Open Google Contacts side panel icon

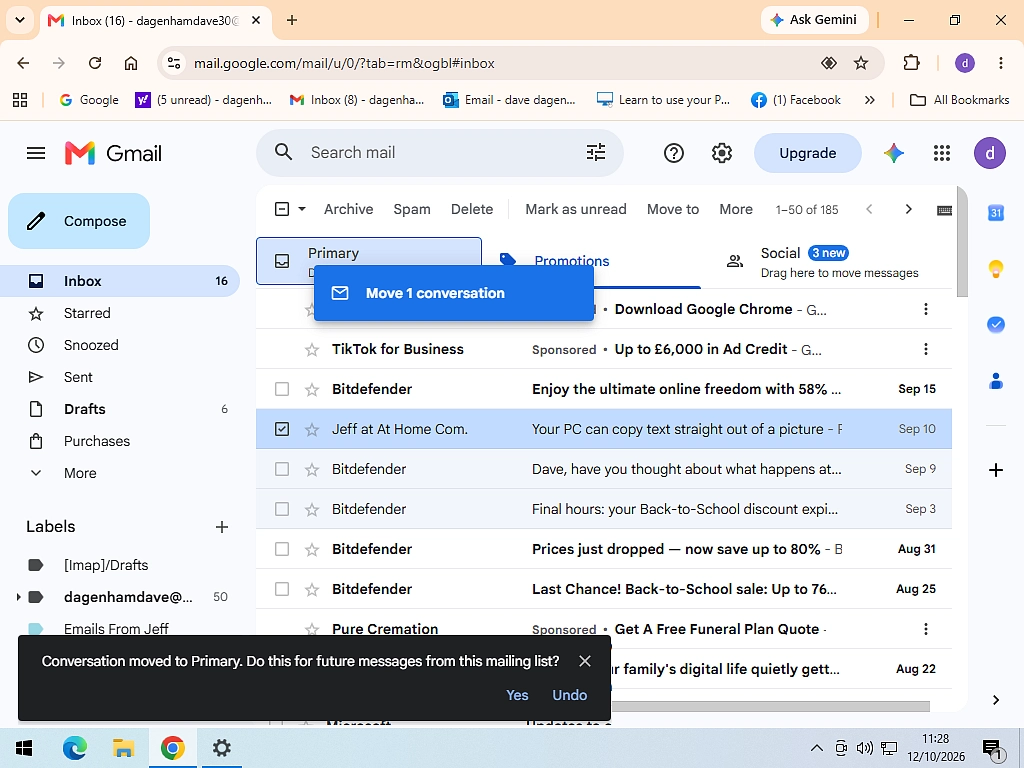point(995,381)
